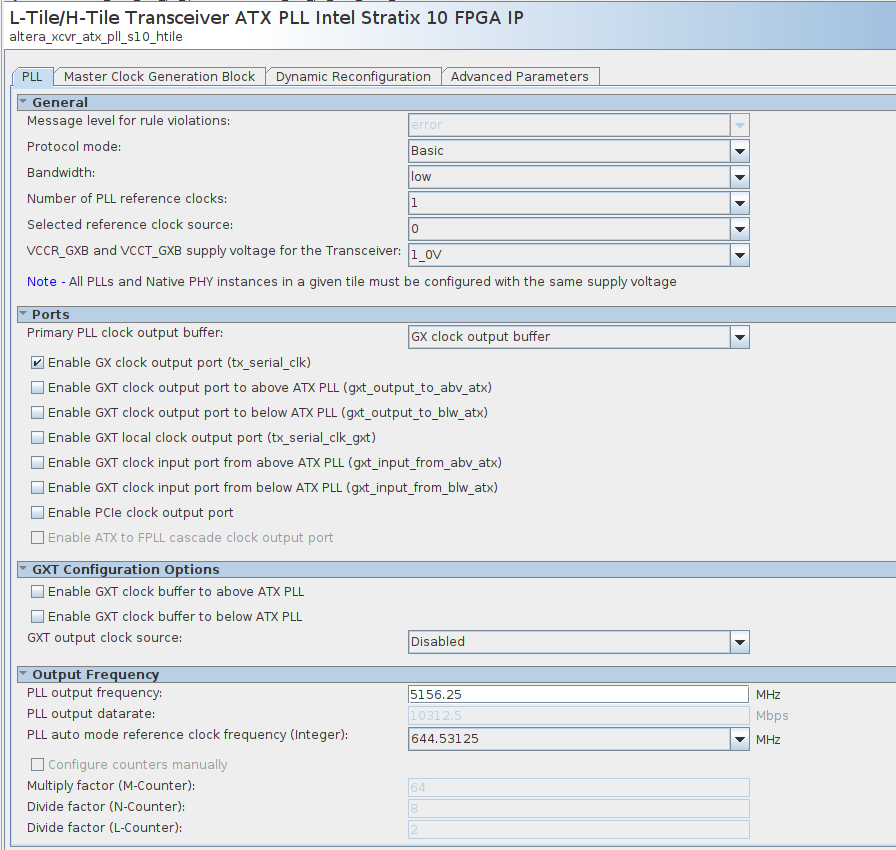
Task: Click the disabled Message level dropdown
Action: pyautogui.click(x=578, y=125)
